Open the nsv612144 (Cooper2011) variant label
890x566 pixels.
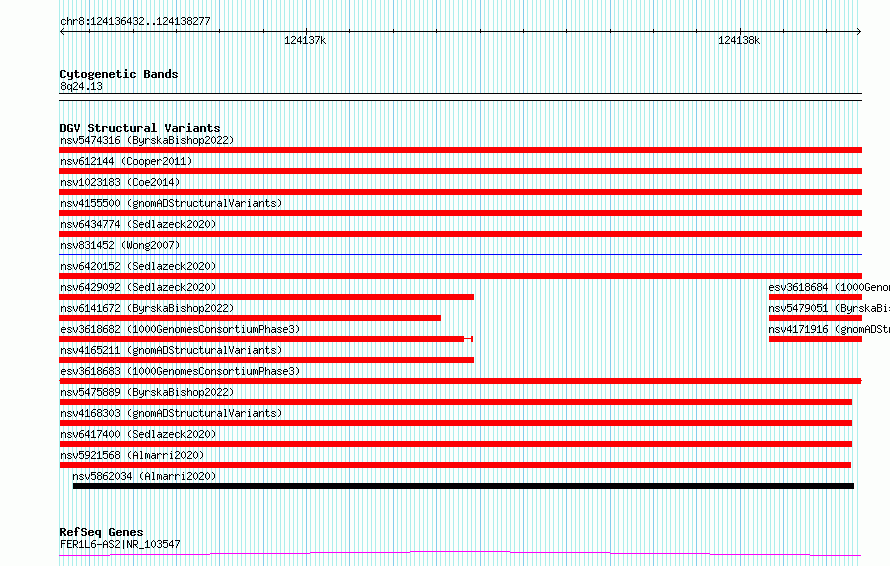tap(126, 161)
